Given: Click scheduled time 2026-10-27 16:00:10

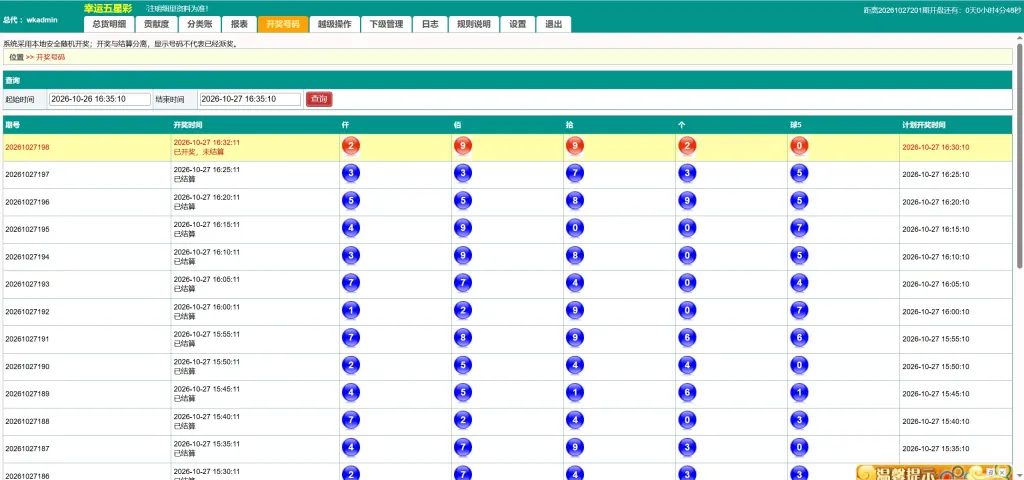Looking at the screenshot, I should (x=936, y=312).
